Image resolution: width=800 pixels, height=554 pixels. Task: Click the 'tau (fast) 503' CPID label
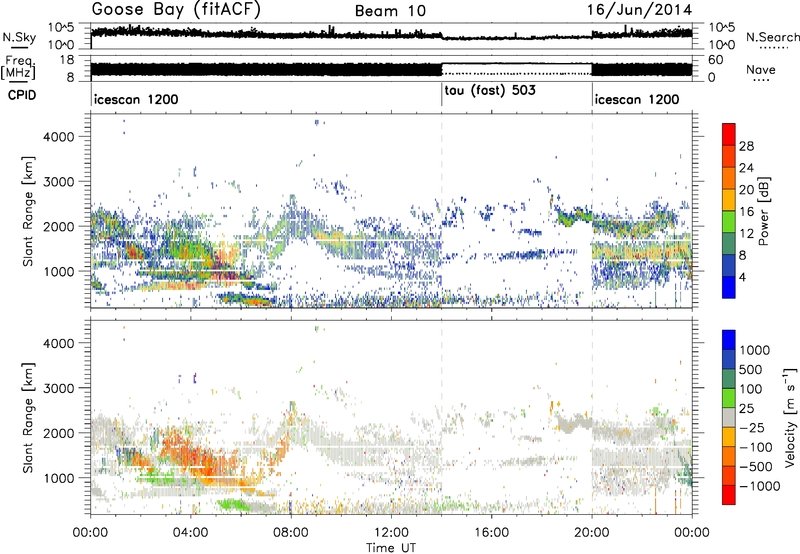490,91
